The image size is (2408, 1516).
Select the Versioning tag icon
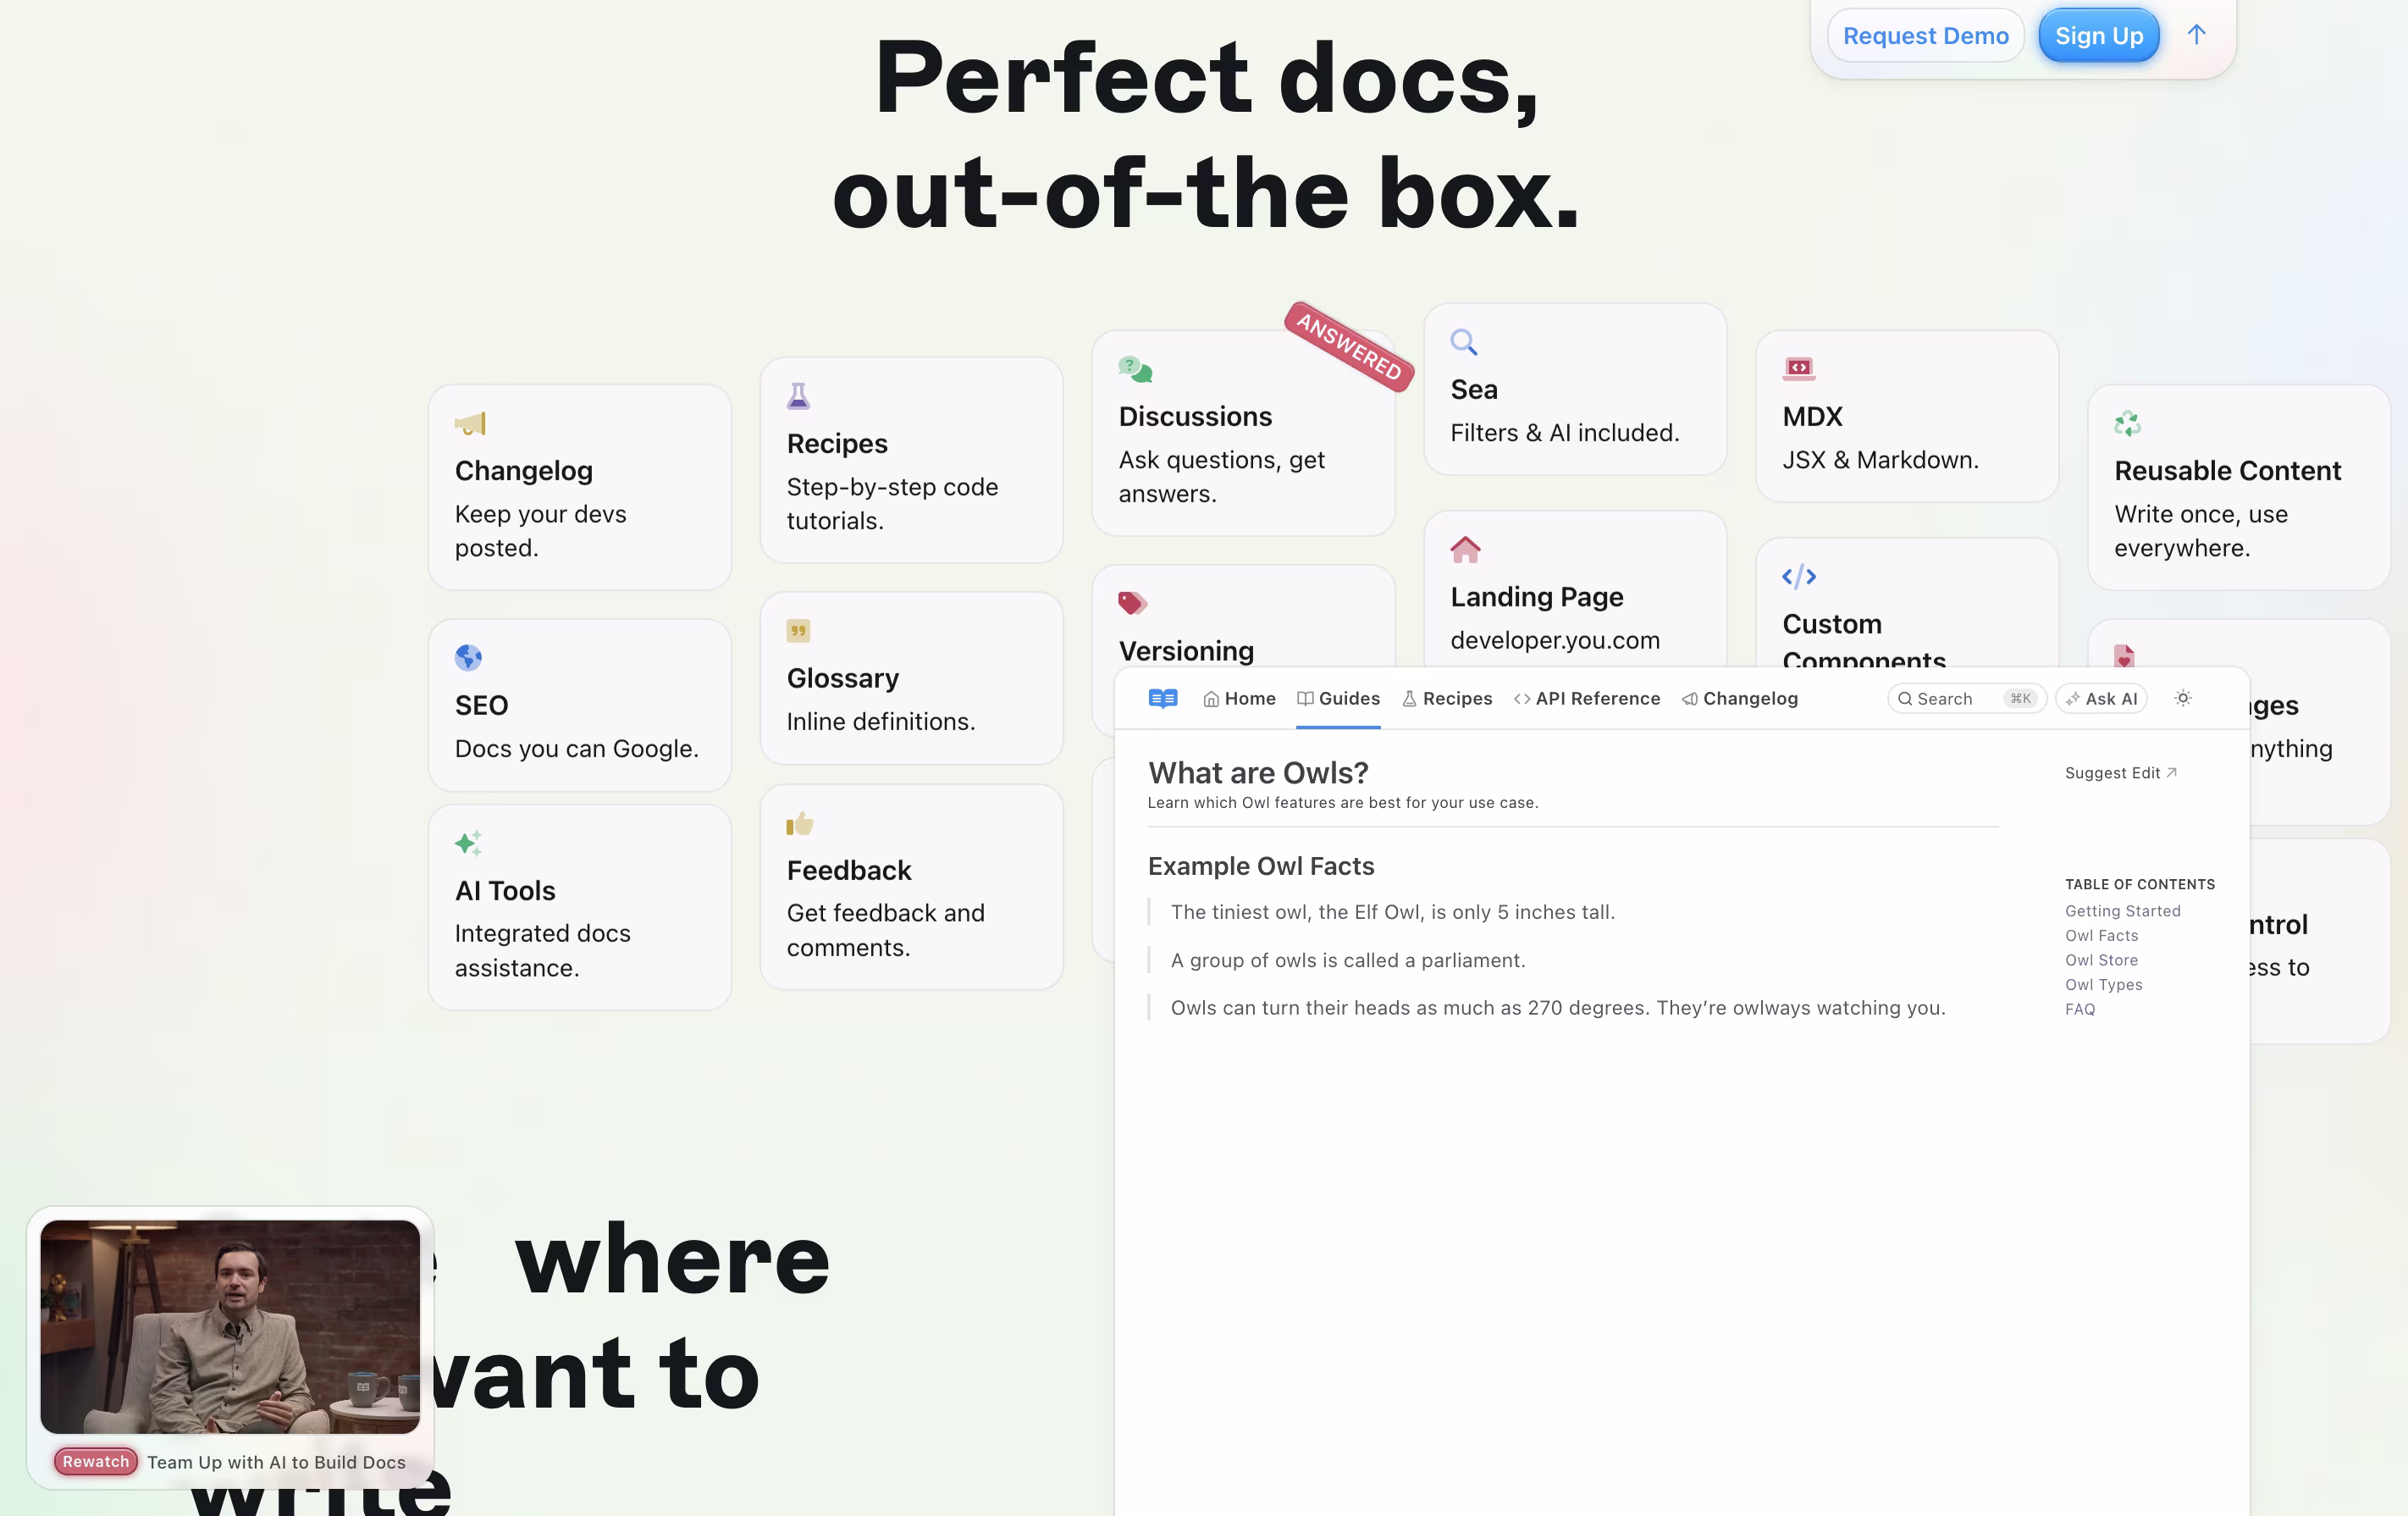pos(1131,603)
